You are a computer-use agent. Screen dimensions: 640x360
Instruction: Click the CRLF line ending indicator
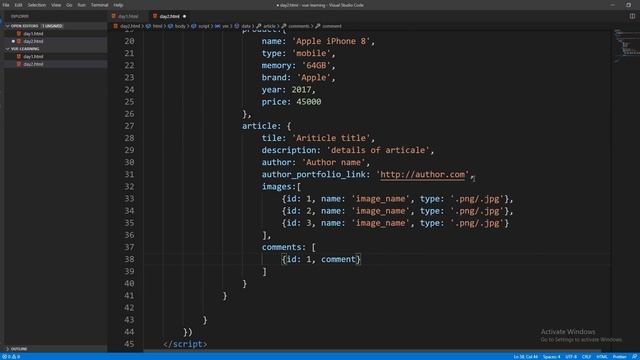coord(586,357)
